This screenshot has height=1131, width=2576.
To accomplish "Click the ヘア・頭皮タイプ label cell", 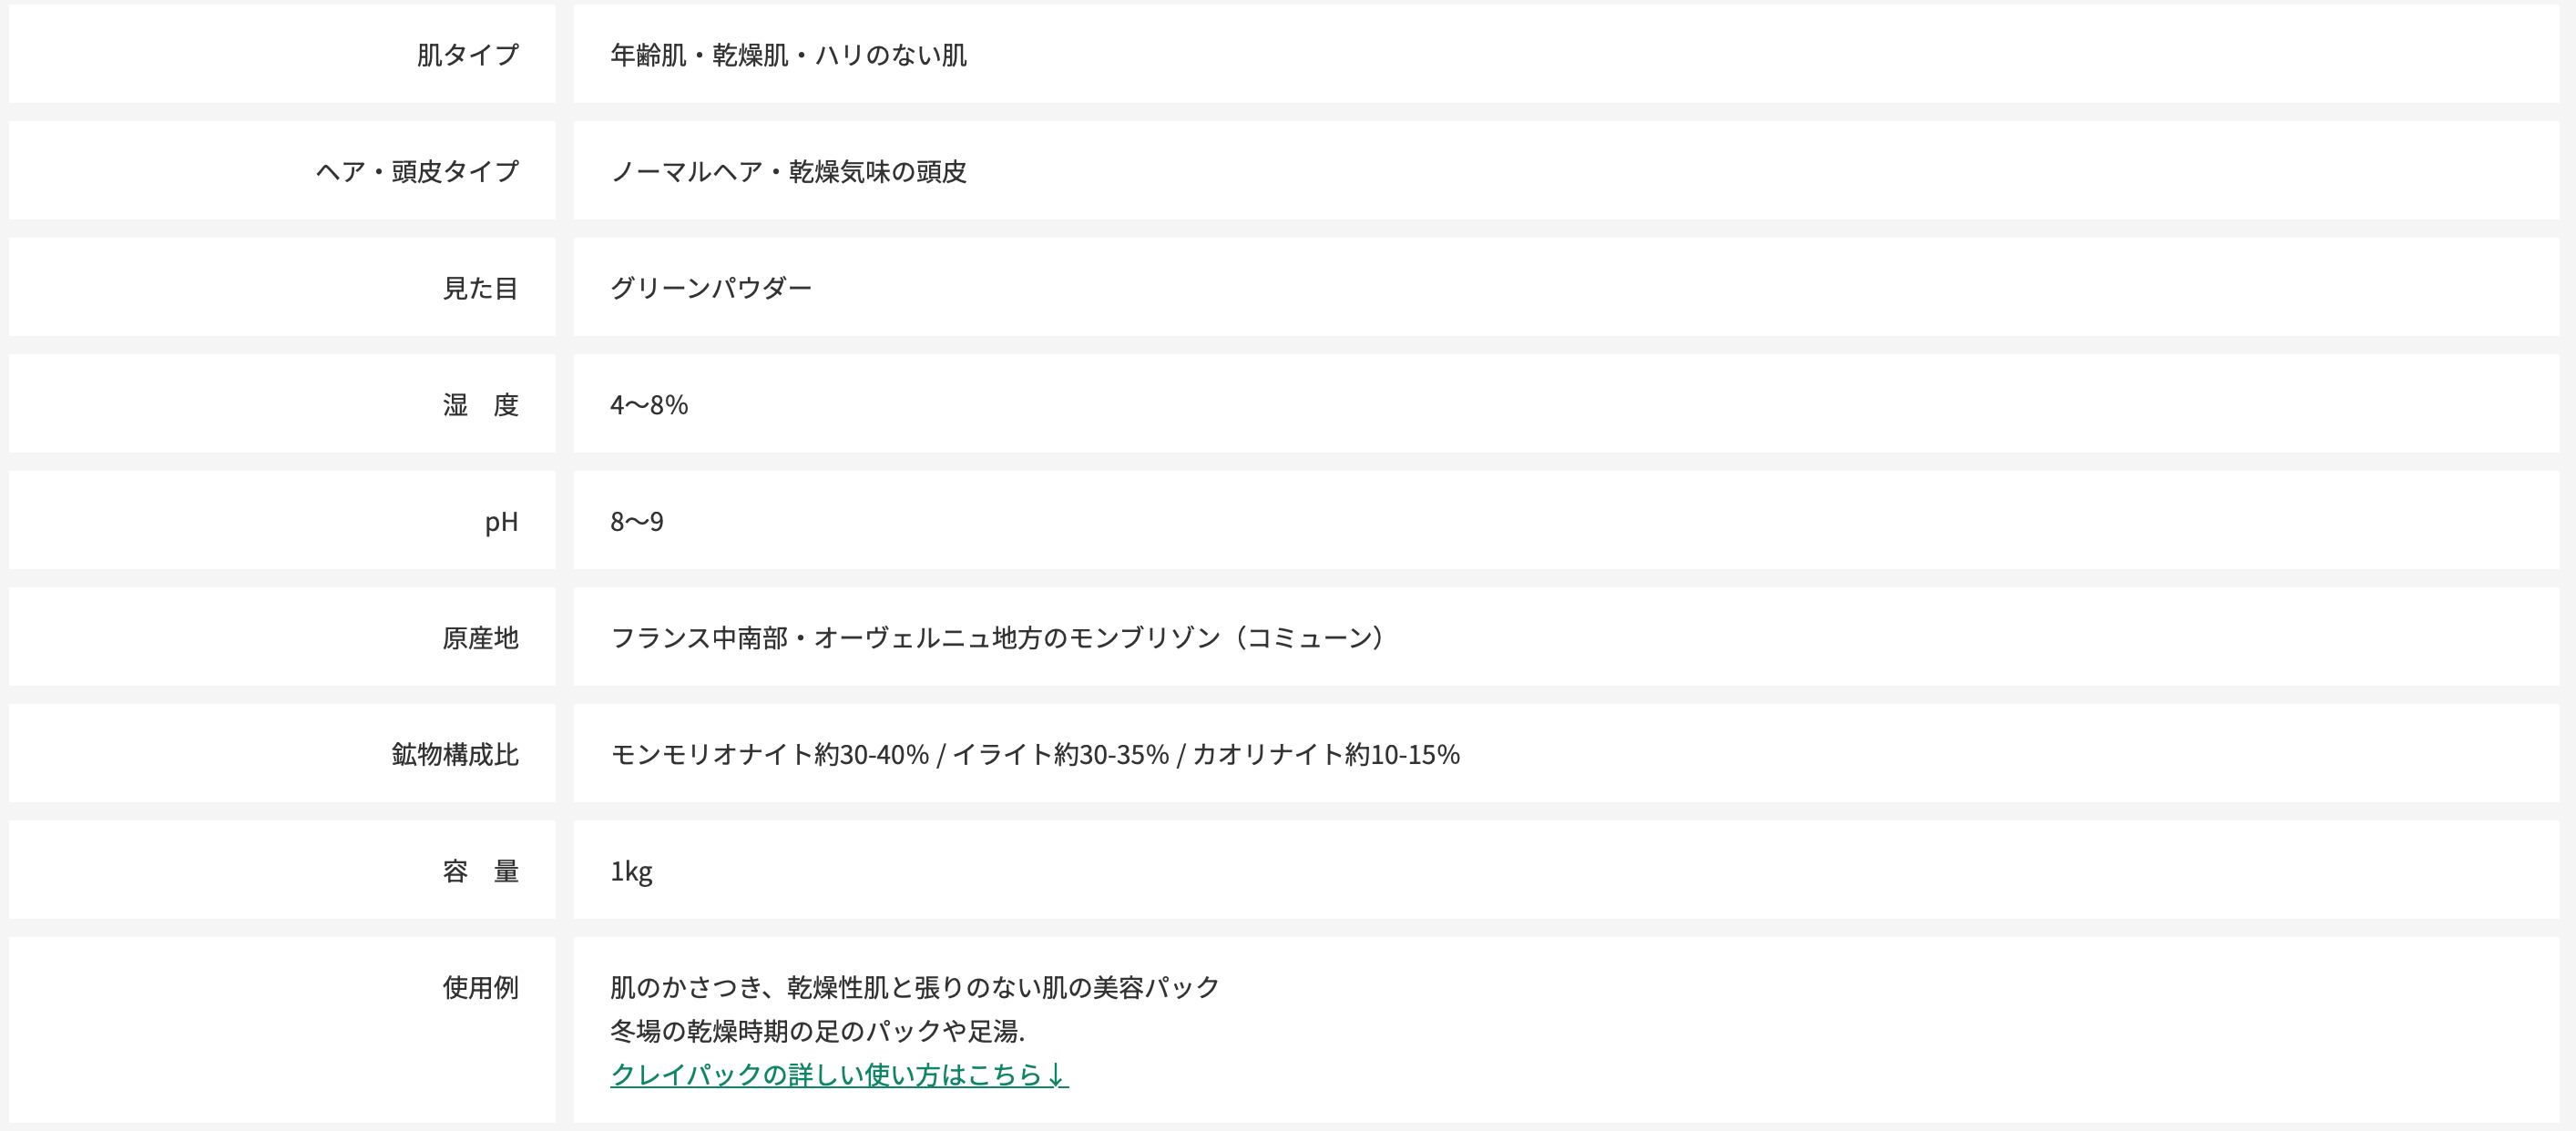I will 417,172.
